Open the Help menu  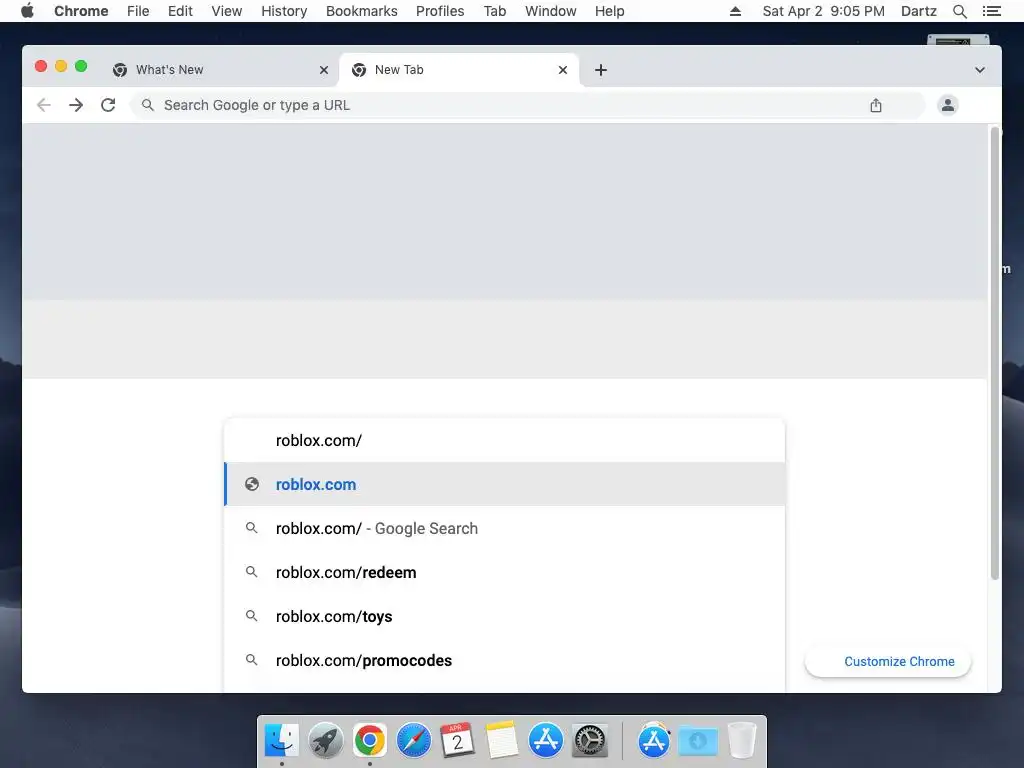pos(609,11)
